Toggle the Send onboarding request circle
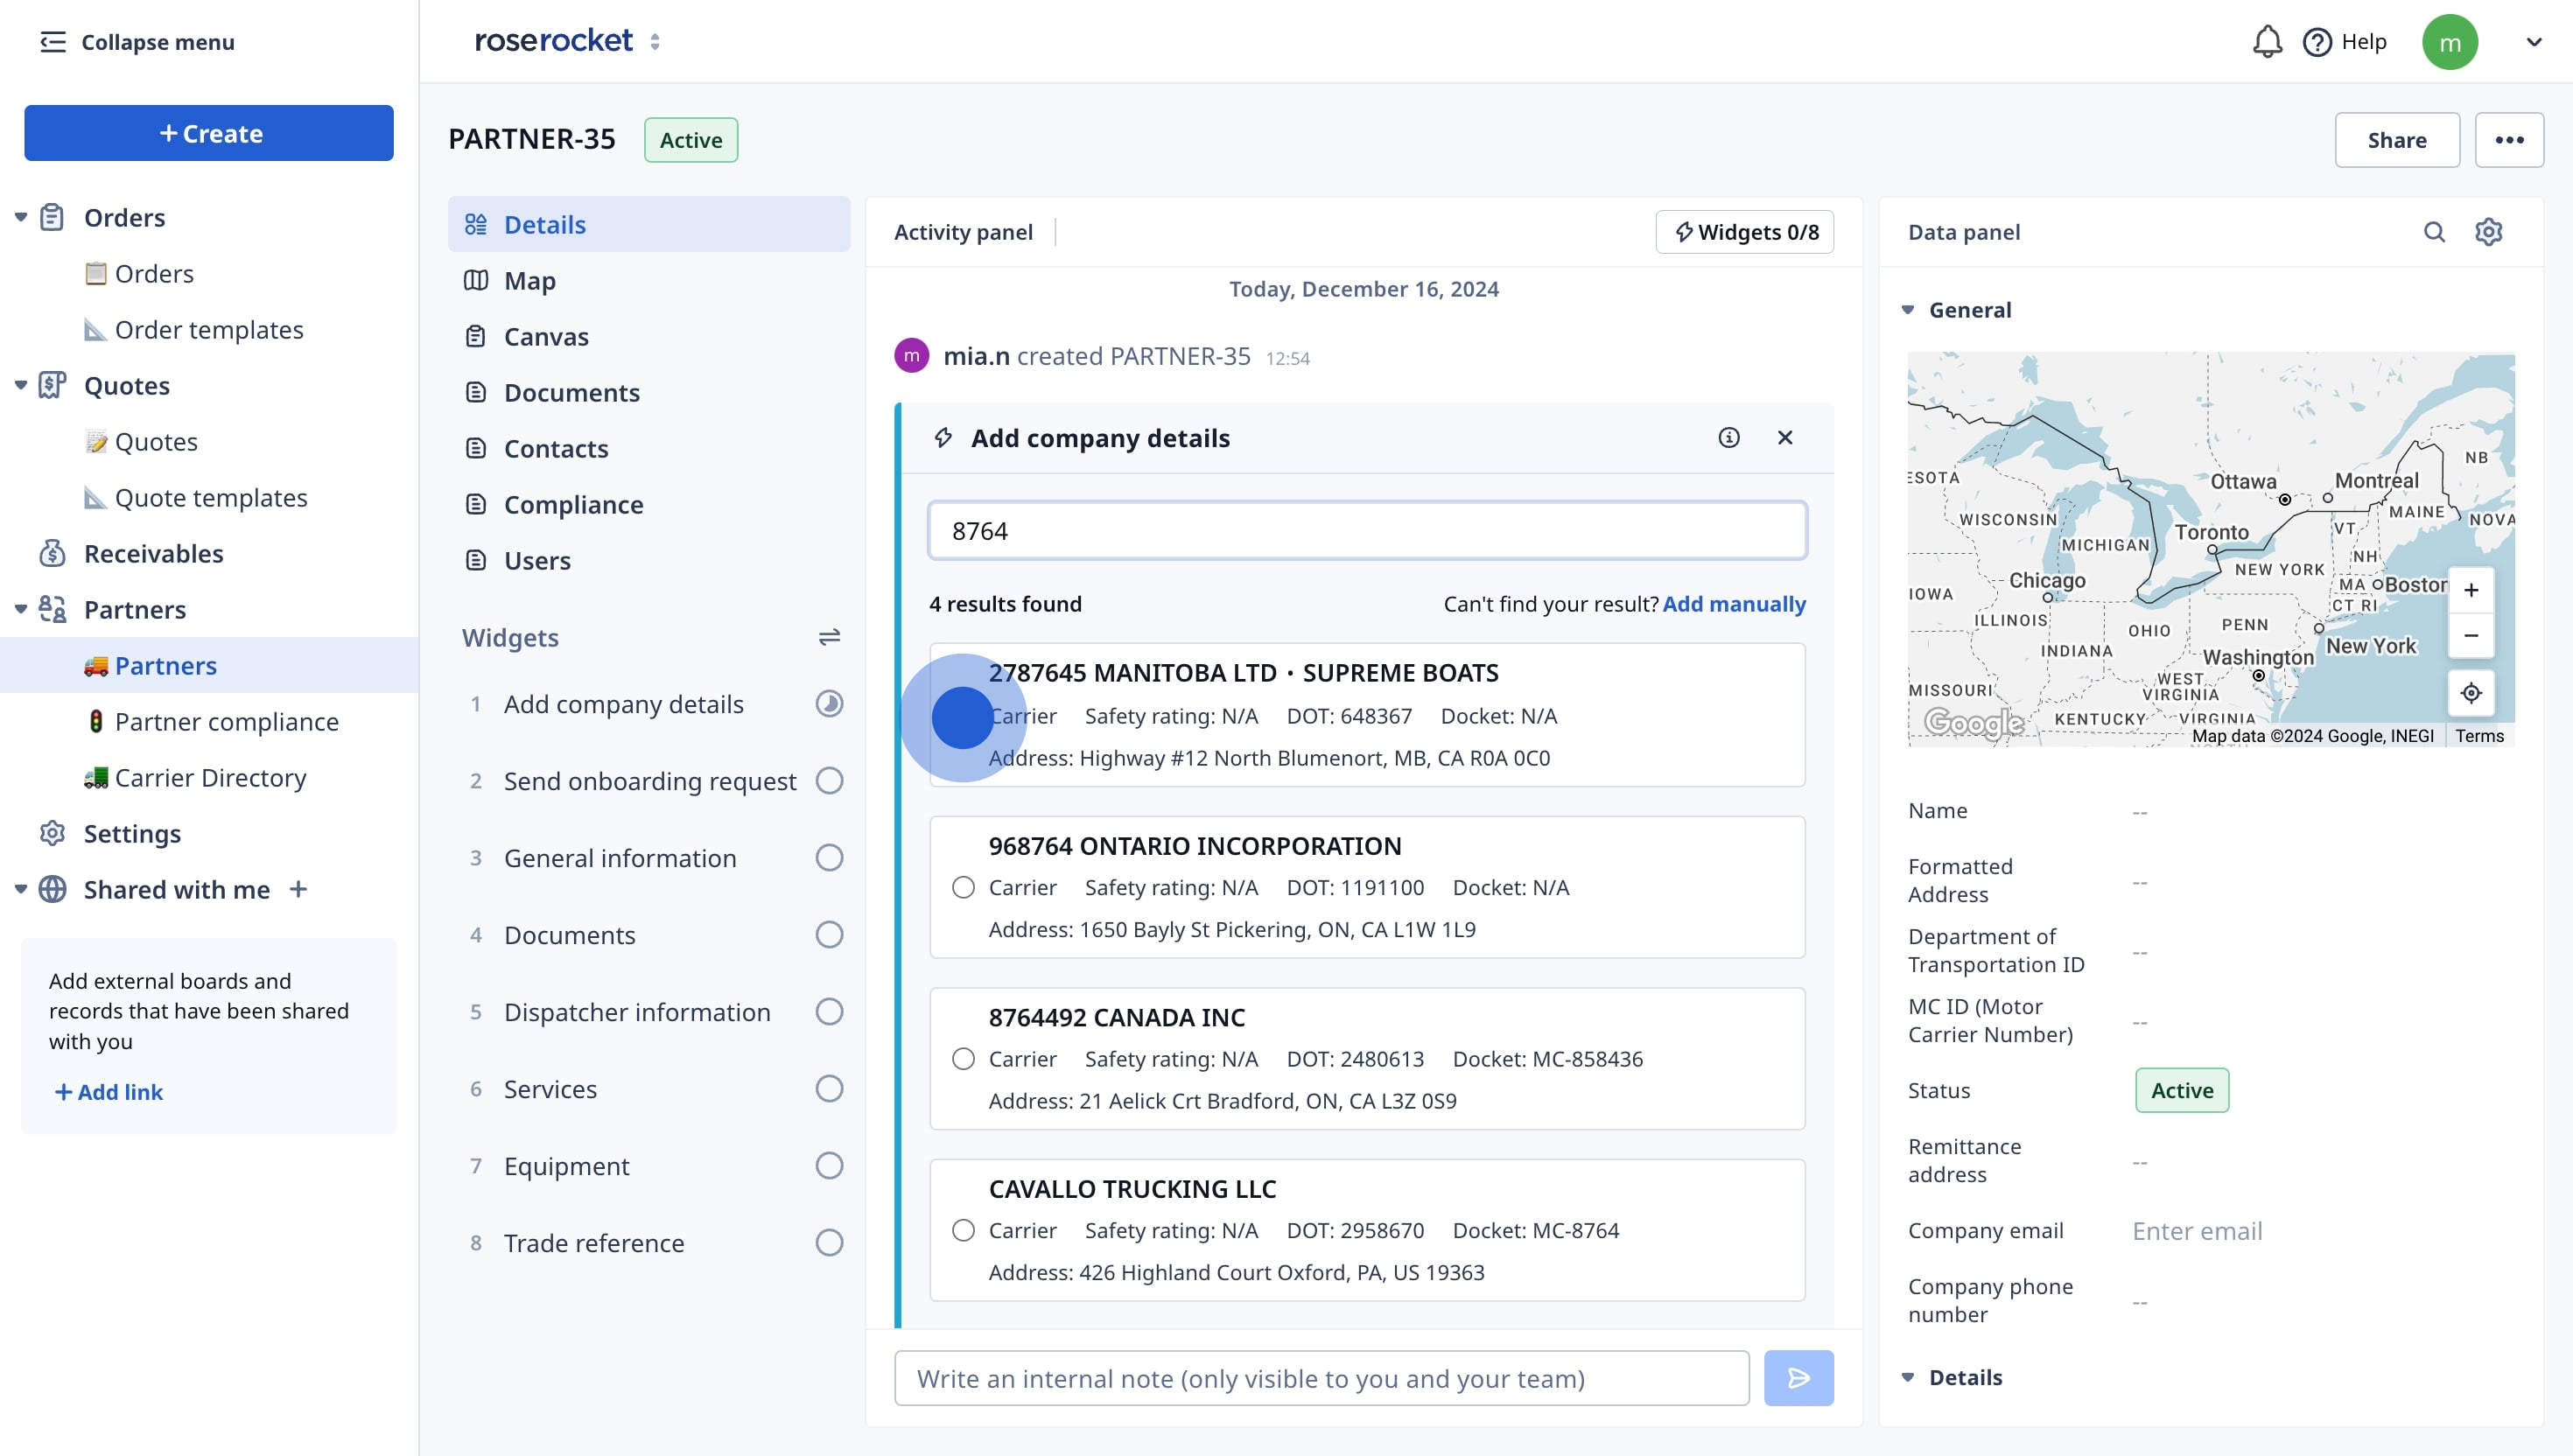The image size is (2573, 1456). pos(829,780)
